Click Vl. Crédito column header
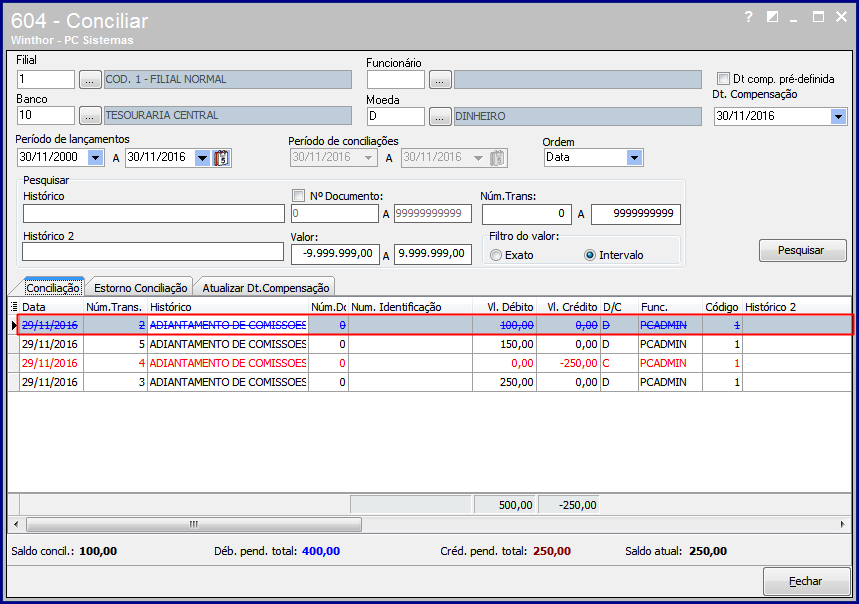 coord(569,307)
